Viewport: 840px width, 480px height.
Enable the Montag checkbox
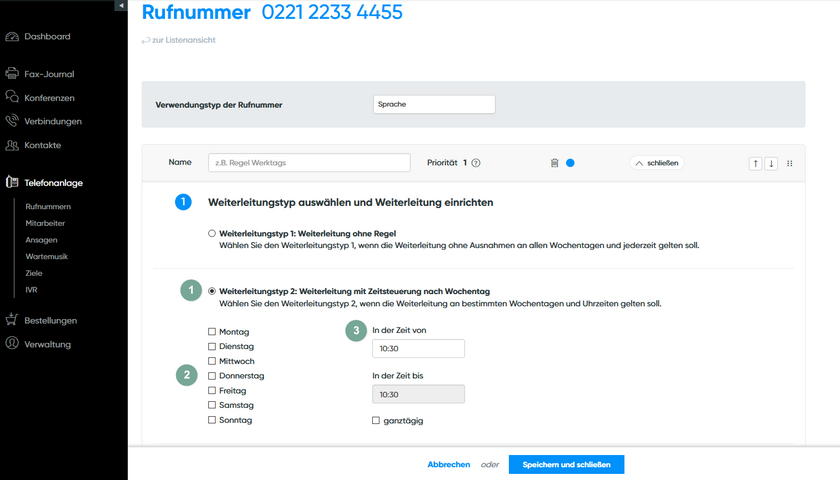coord(212,331)
